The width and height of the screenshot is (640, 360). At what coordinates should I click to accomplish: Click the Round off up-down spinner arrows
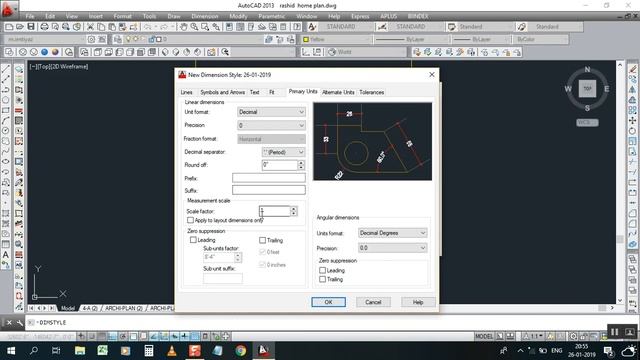(301, 165)
